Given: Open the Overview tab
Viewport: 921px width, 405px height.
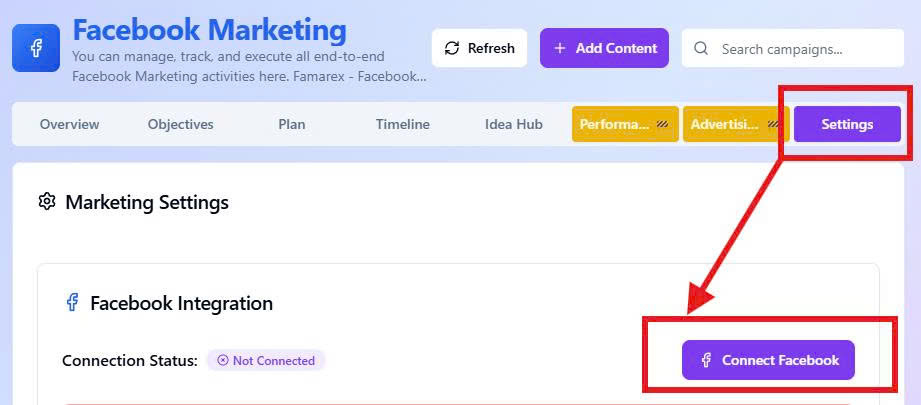Looking at the screenshot, I should (x=69, y=125).
